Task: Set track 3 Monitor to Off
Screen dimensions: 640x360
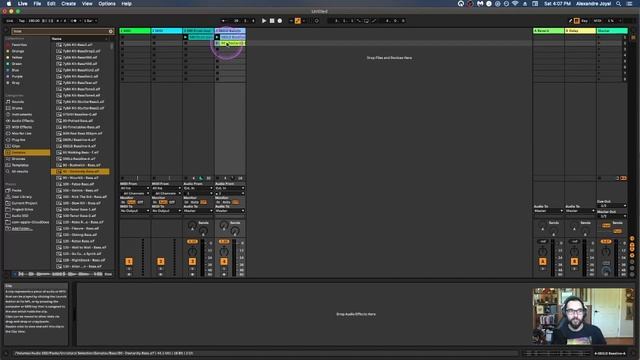Action: 203,202
